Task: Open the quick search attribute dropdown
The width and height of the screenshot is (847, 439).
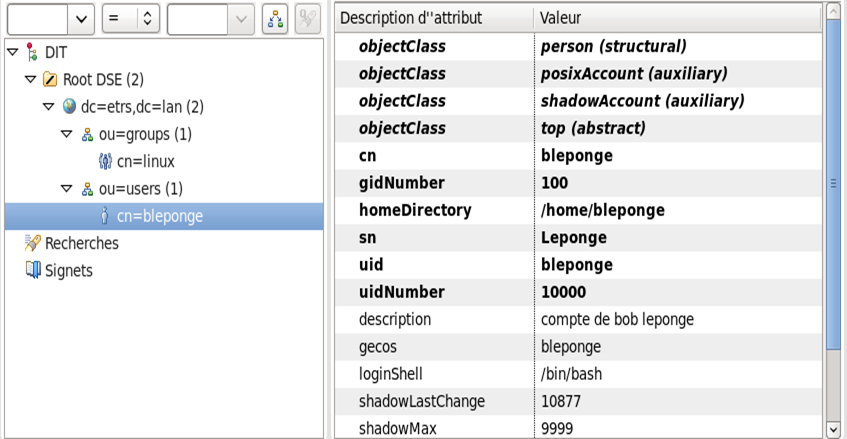Action: tap(81, 18)
